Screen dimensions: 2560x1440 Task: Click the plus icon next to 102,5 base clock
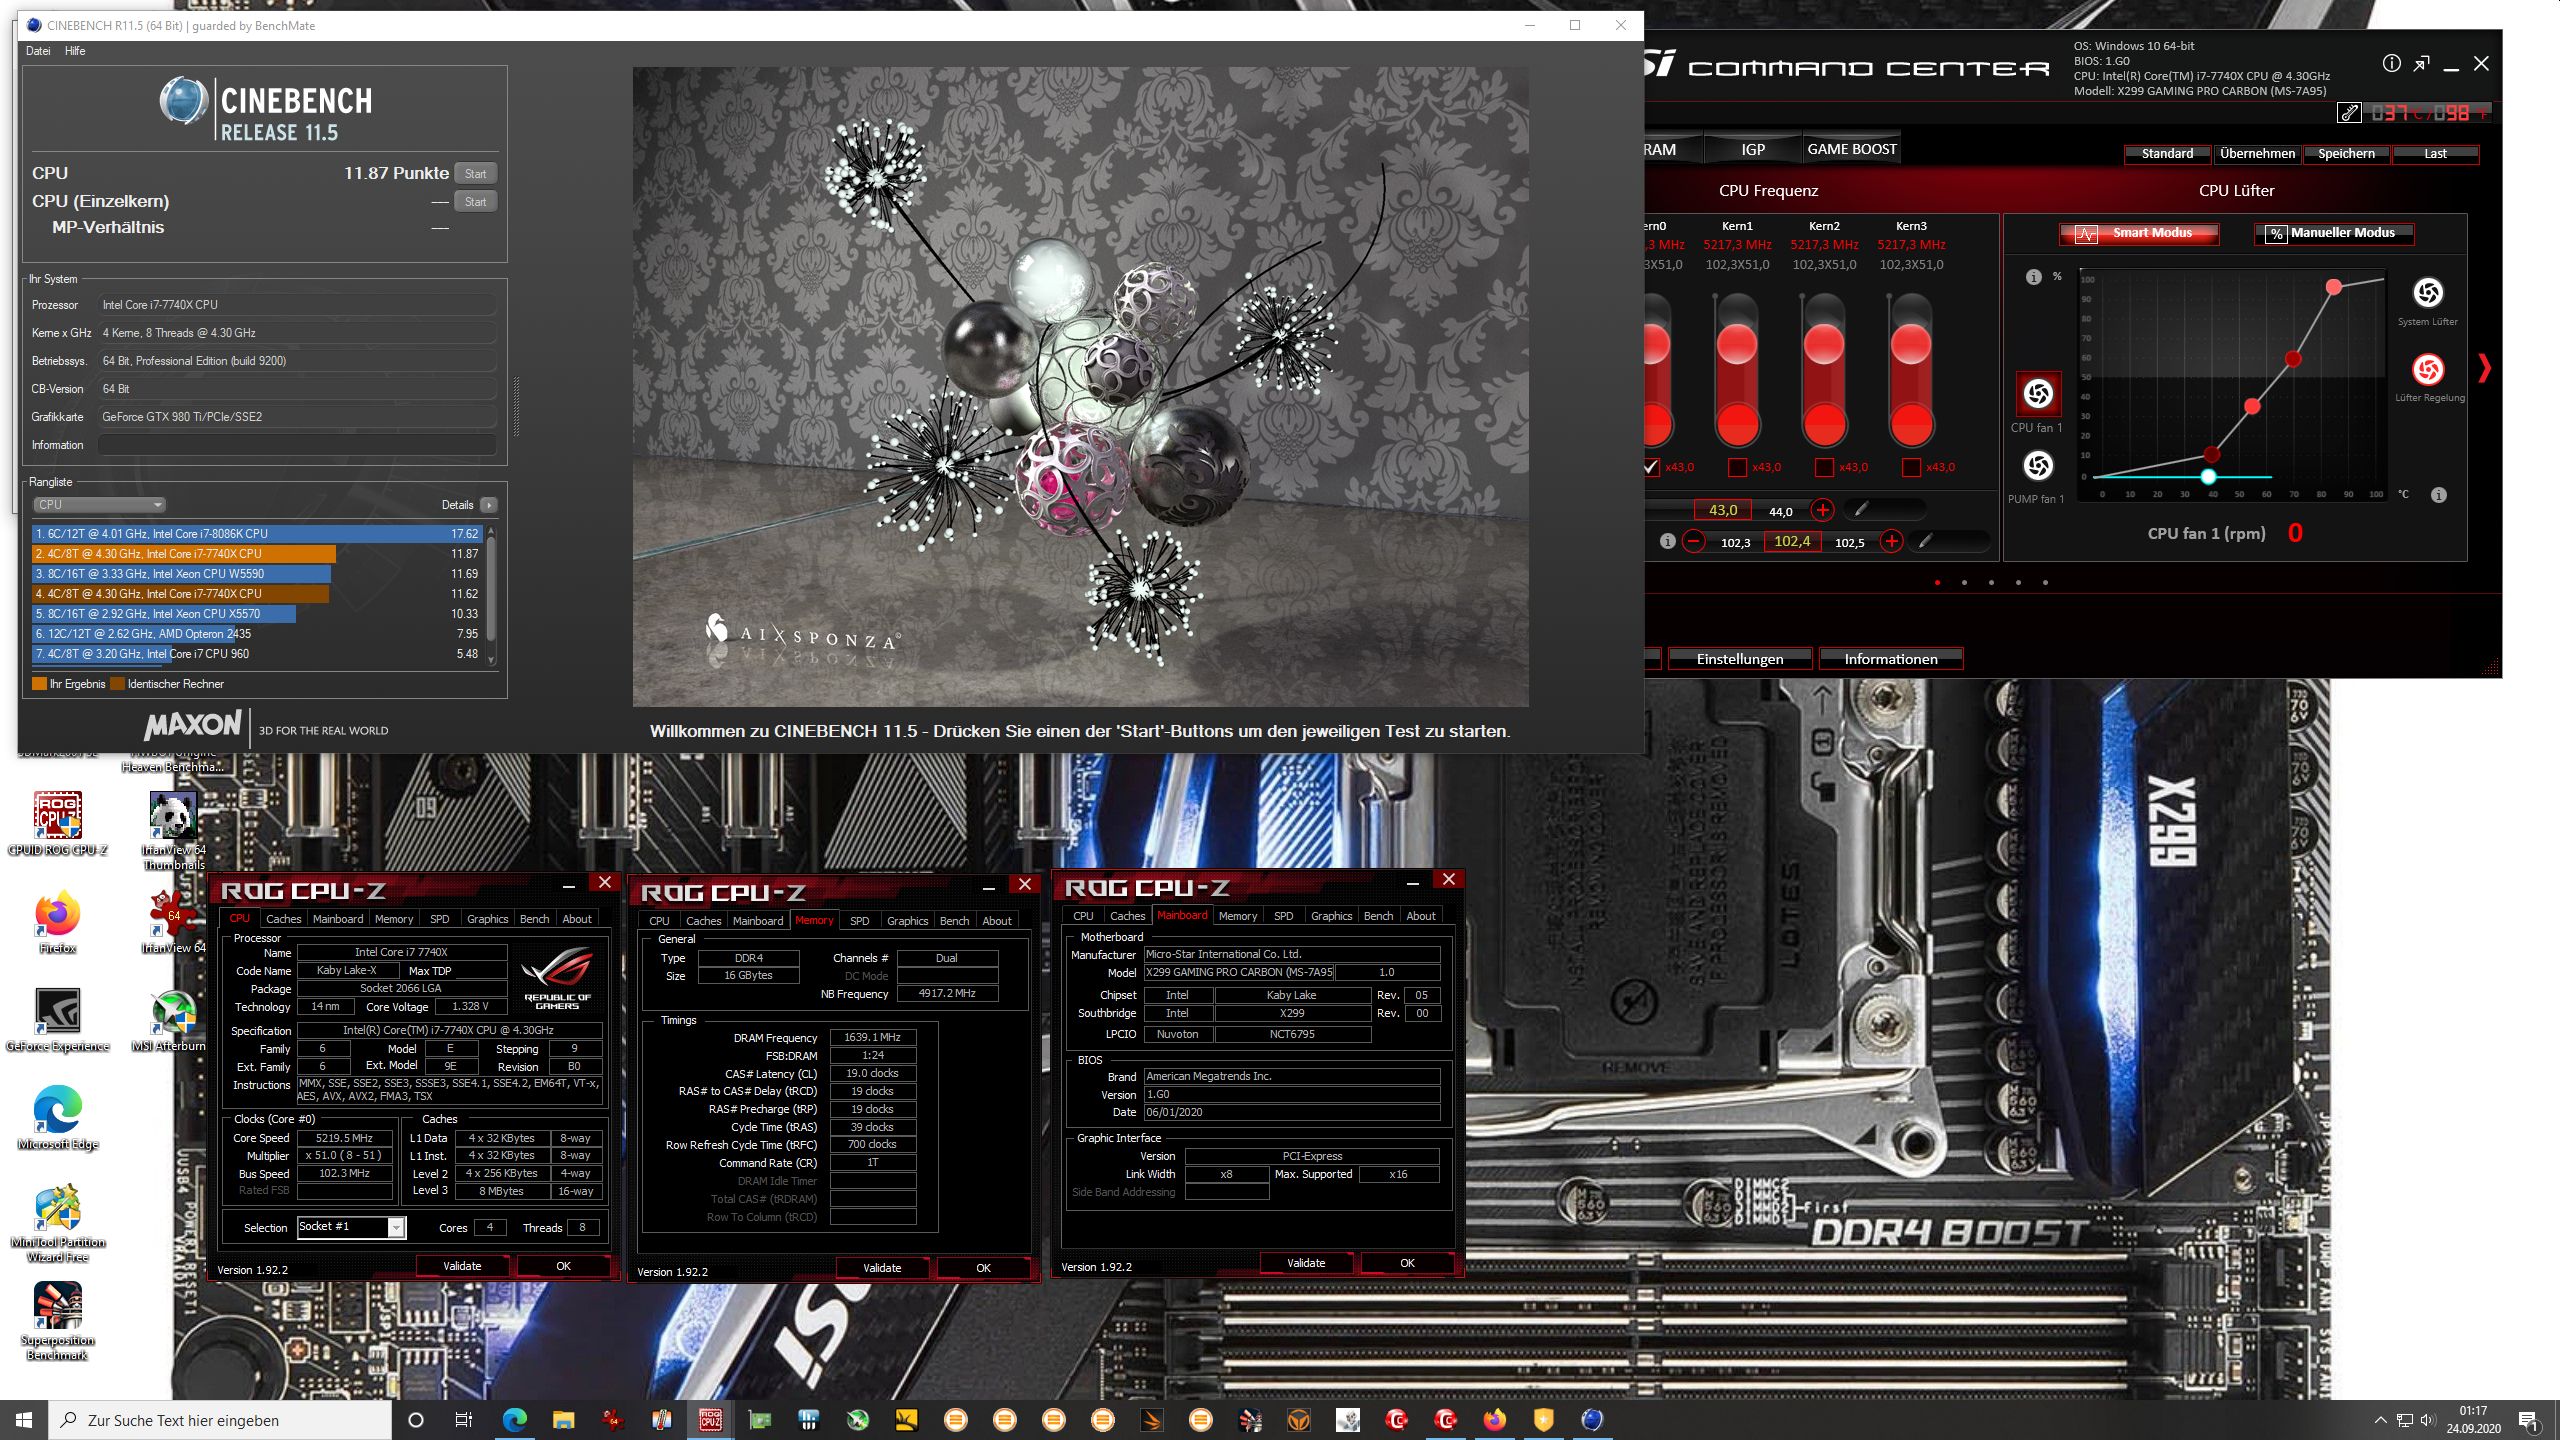(1890, 541)
